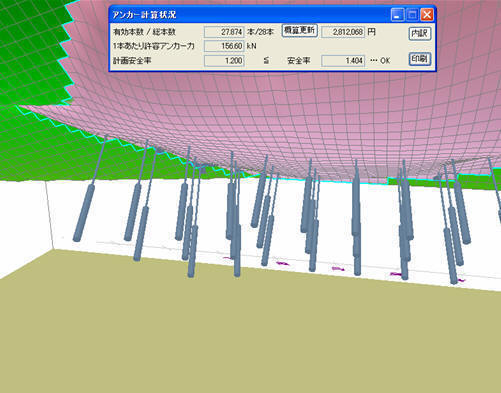Click the disabled maximize button
The height and width of the screenshot is (393, 501).
(412, 15)
